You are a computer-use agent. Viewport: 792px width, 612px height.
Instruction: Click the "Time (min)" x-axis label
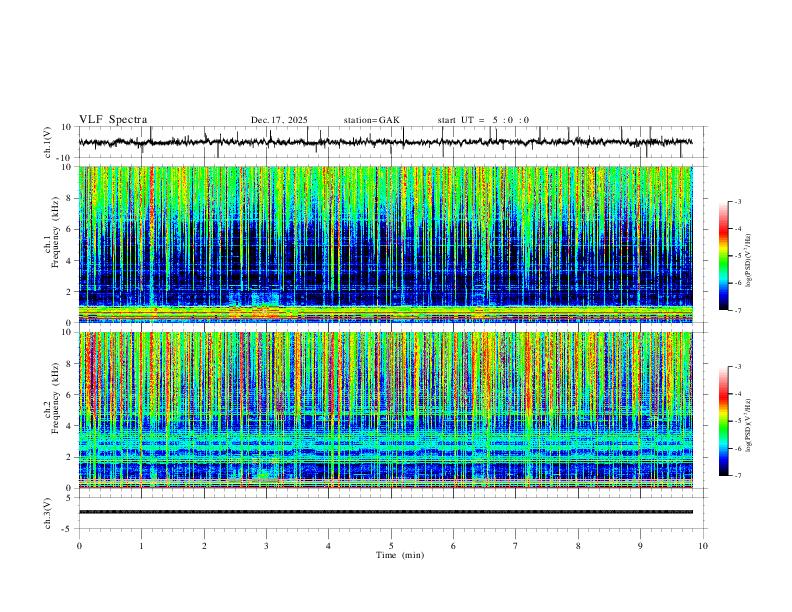click(x=400, y=555)
